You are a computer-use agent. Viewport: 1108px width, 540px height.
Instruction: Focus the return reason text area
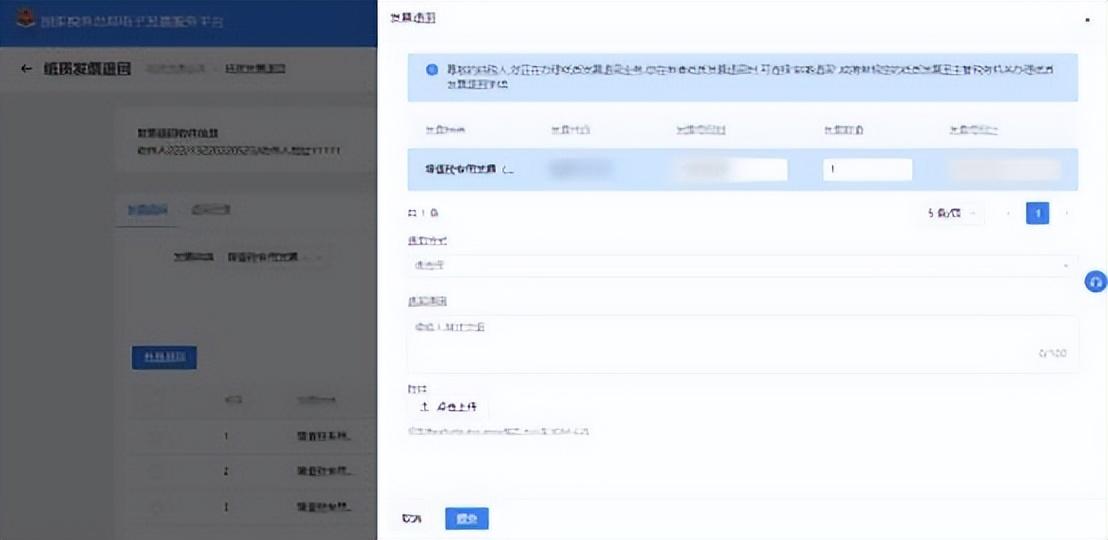pyautogui.click(x=742, y=344)
